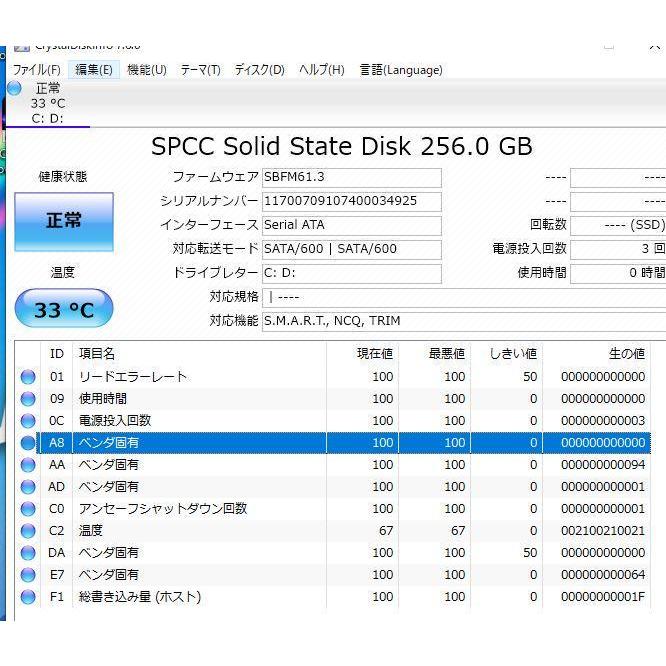Click the 最悪値 column header
This screenshot has width=666, height=666.
pyautogui.click(x=435, y=353)
